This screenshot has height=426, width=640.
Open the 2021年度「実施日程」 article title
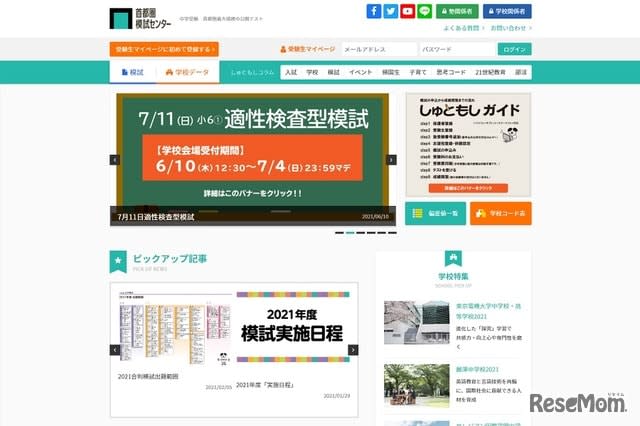tap(265, 385)
